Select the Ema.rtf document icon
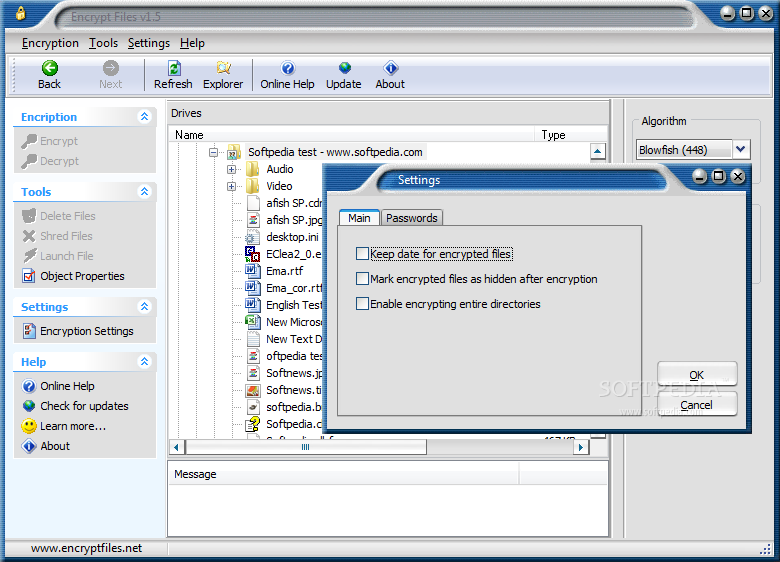The image size is (780, 562). coord(253,271)
